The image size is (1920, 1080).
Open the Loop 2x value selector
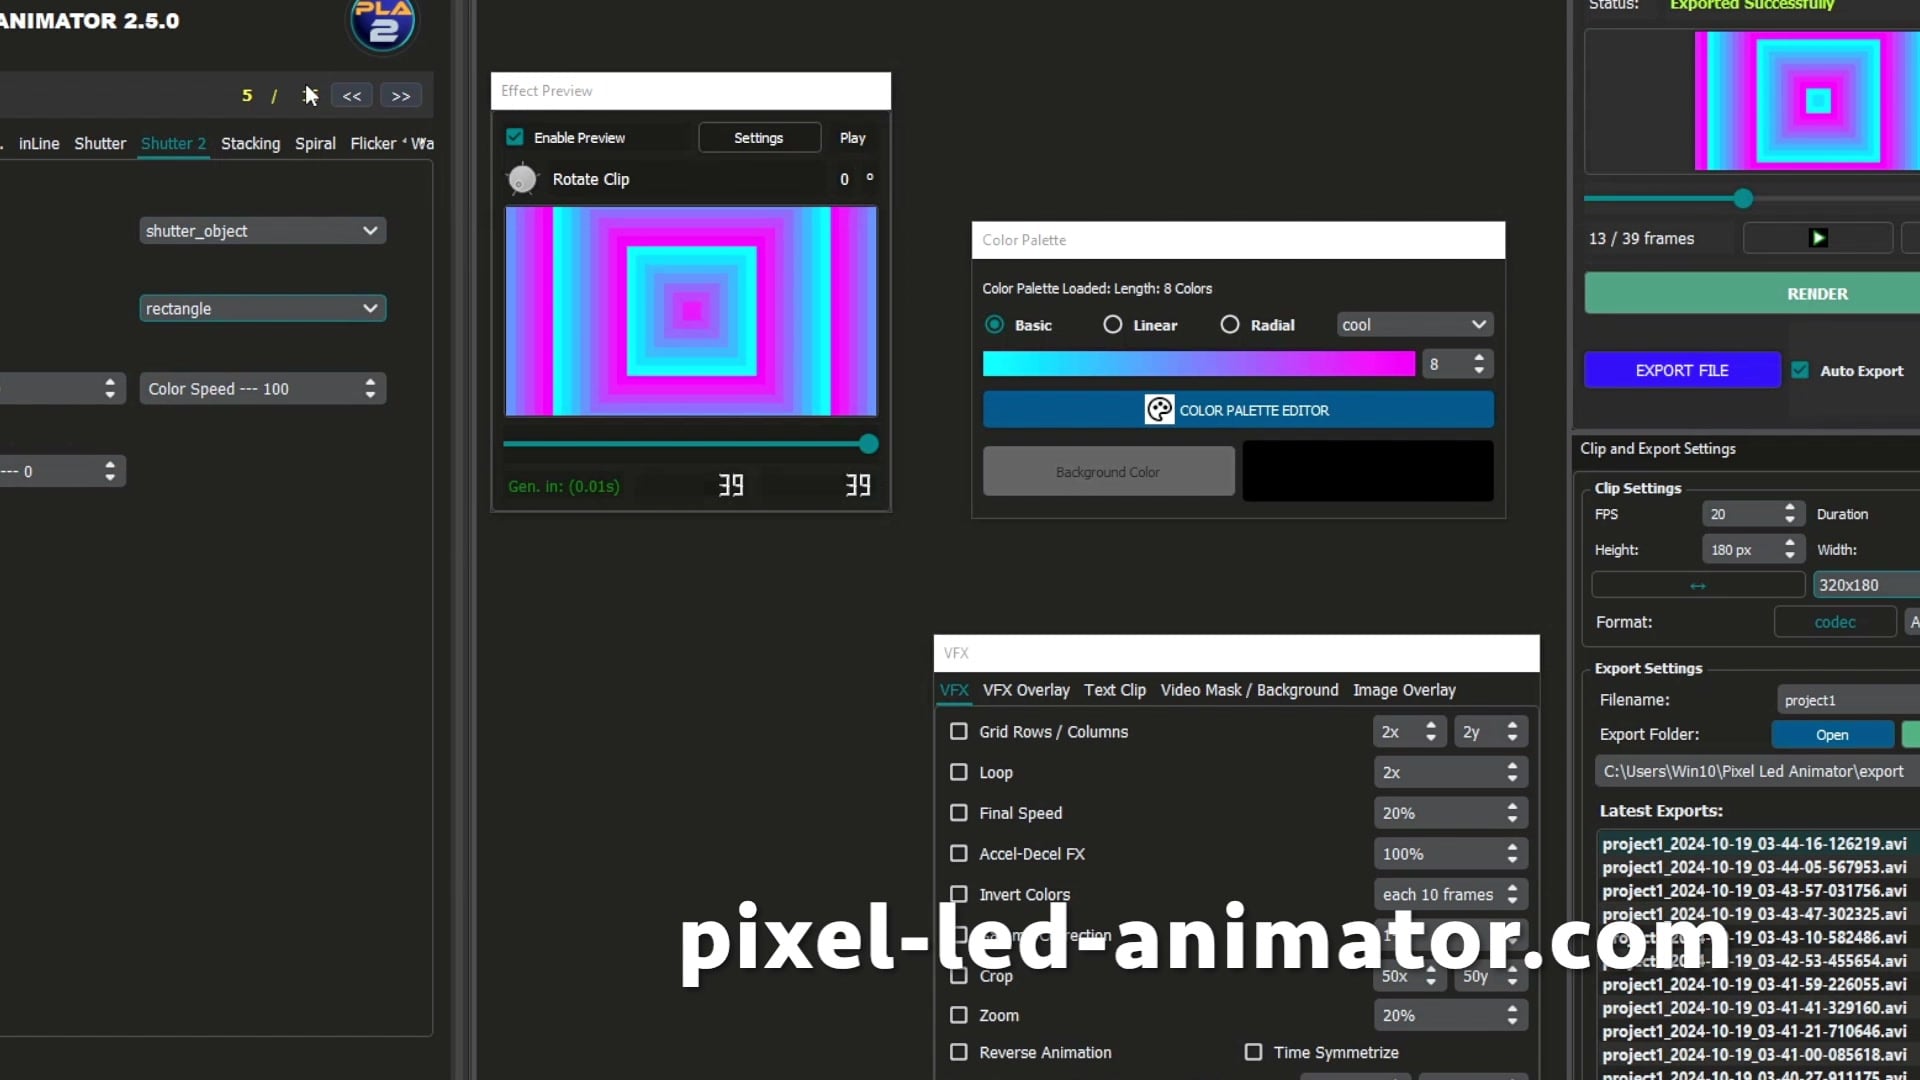[1450, 772]
